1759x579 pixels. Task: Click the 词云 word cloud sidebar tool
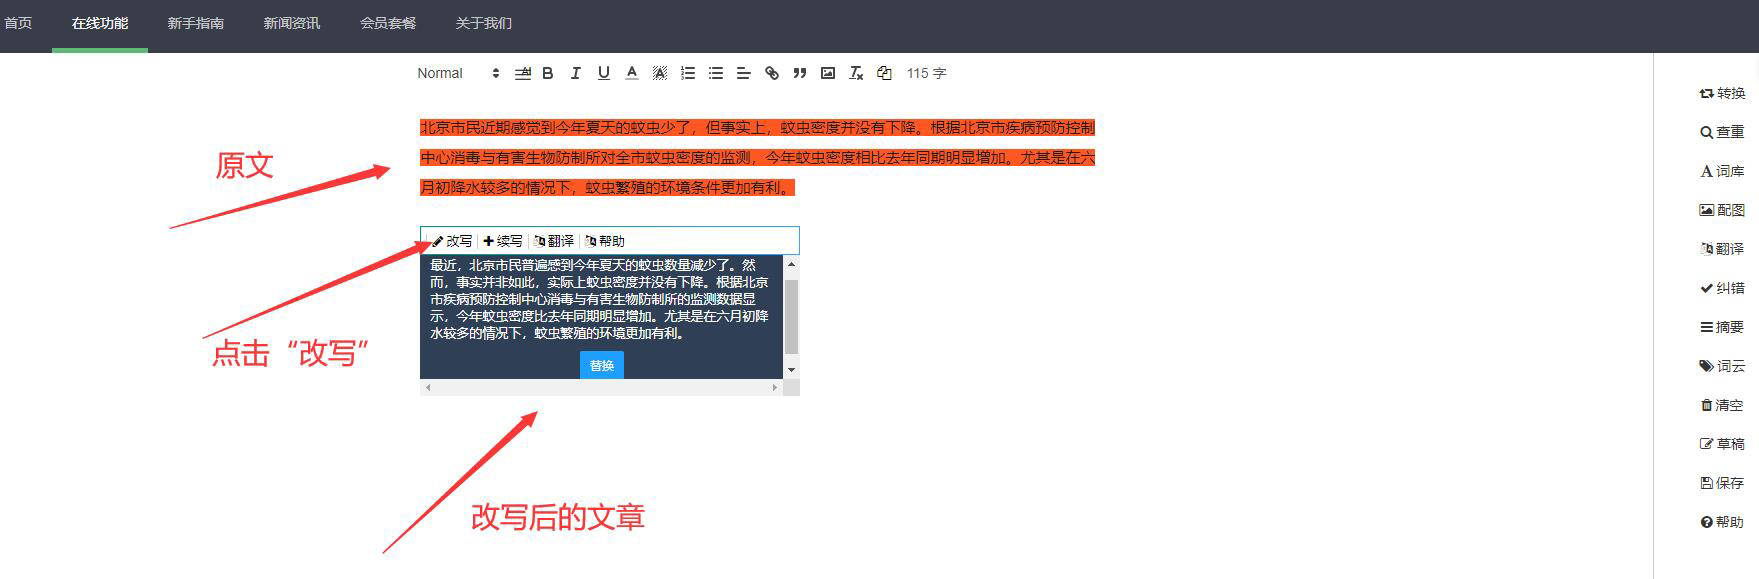tap(1722, 366)
